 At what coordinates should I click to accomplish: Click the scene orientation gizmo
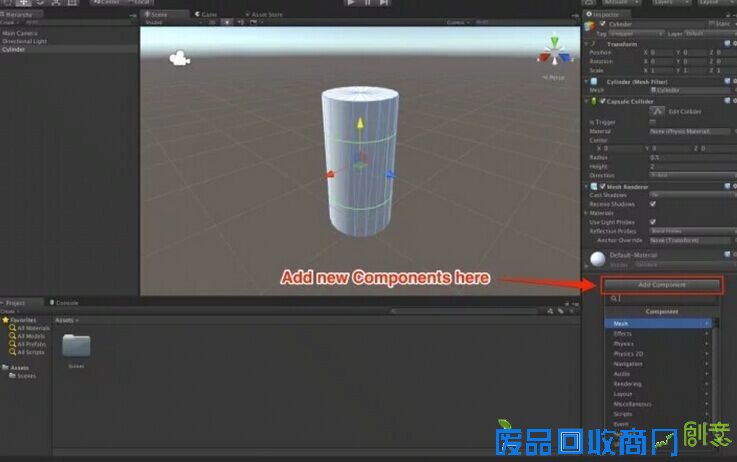(x=555, y=52)
